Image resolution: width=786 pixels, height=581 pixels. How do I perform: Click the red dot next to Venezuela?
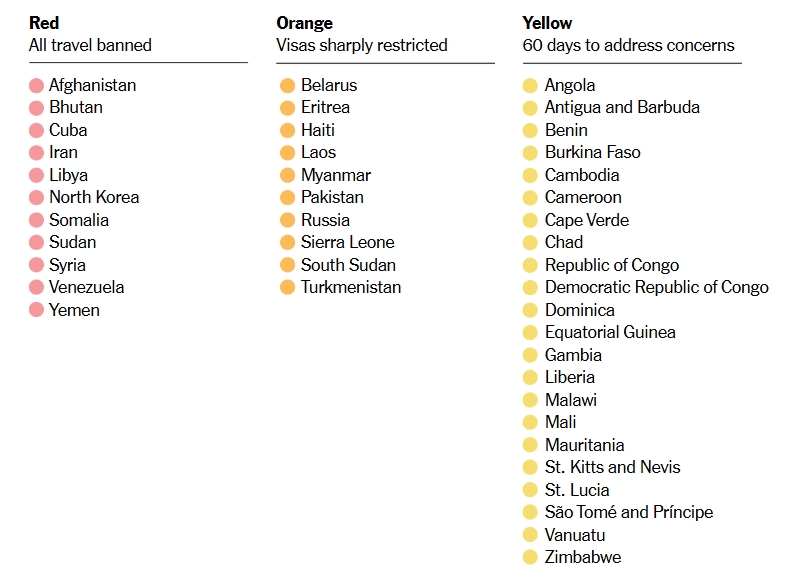click(37, 288)
